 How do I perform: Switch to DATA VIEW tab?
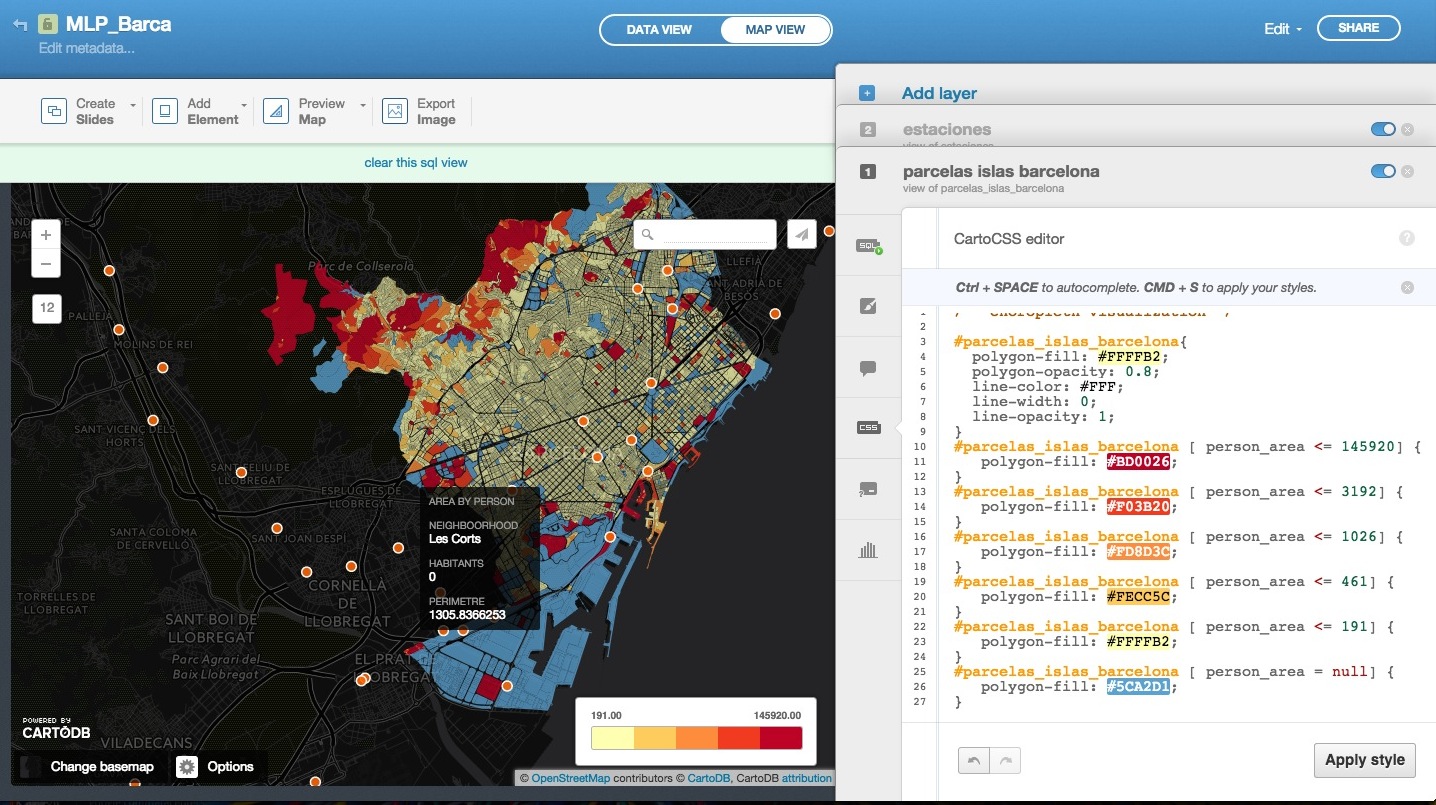[659, 29]
